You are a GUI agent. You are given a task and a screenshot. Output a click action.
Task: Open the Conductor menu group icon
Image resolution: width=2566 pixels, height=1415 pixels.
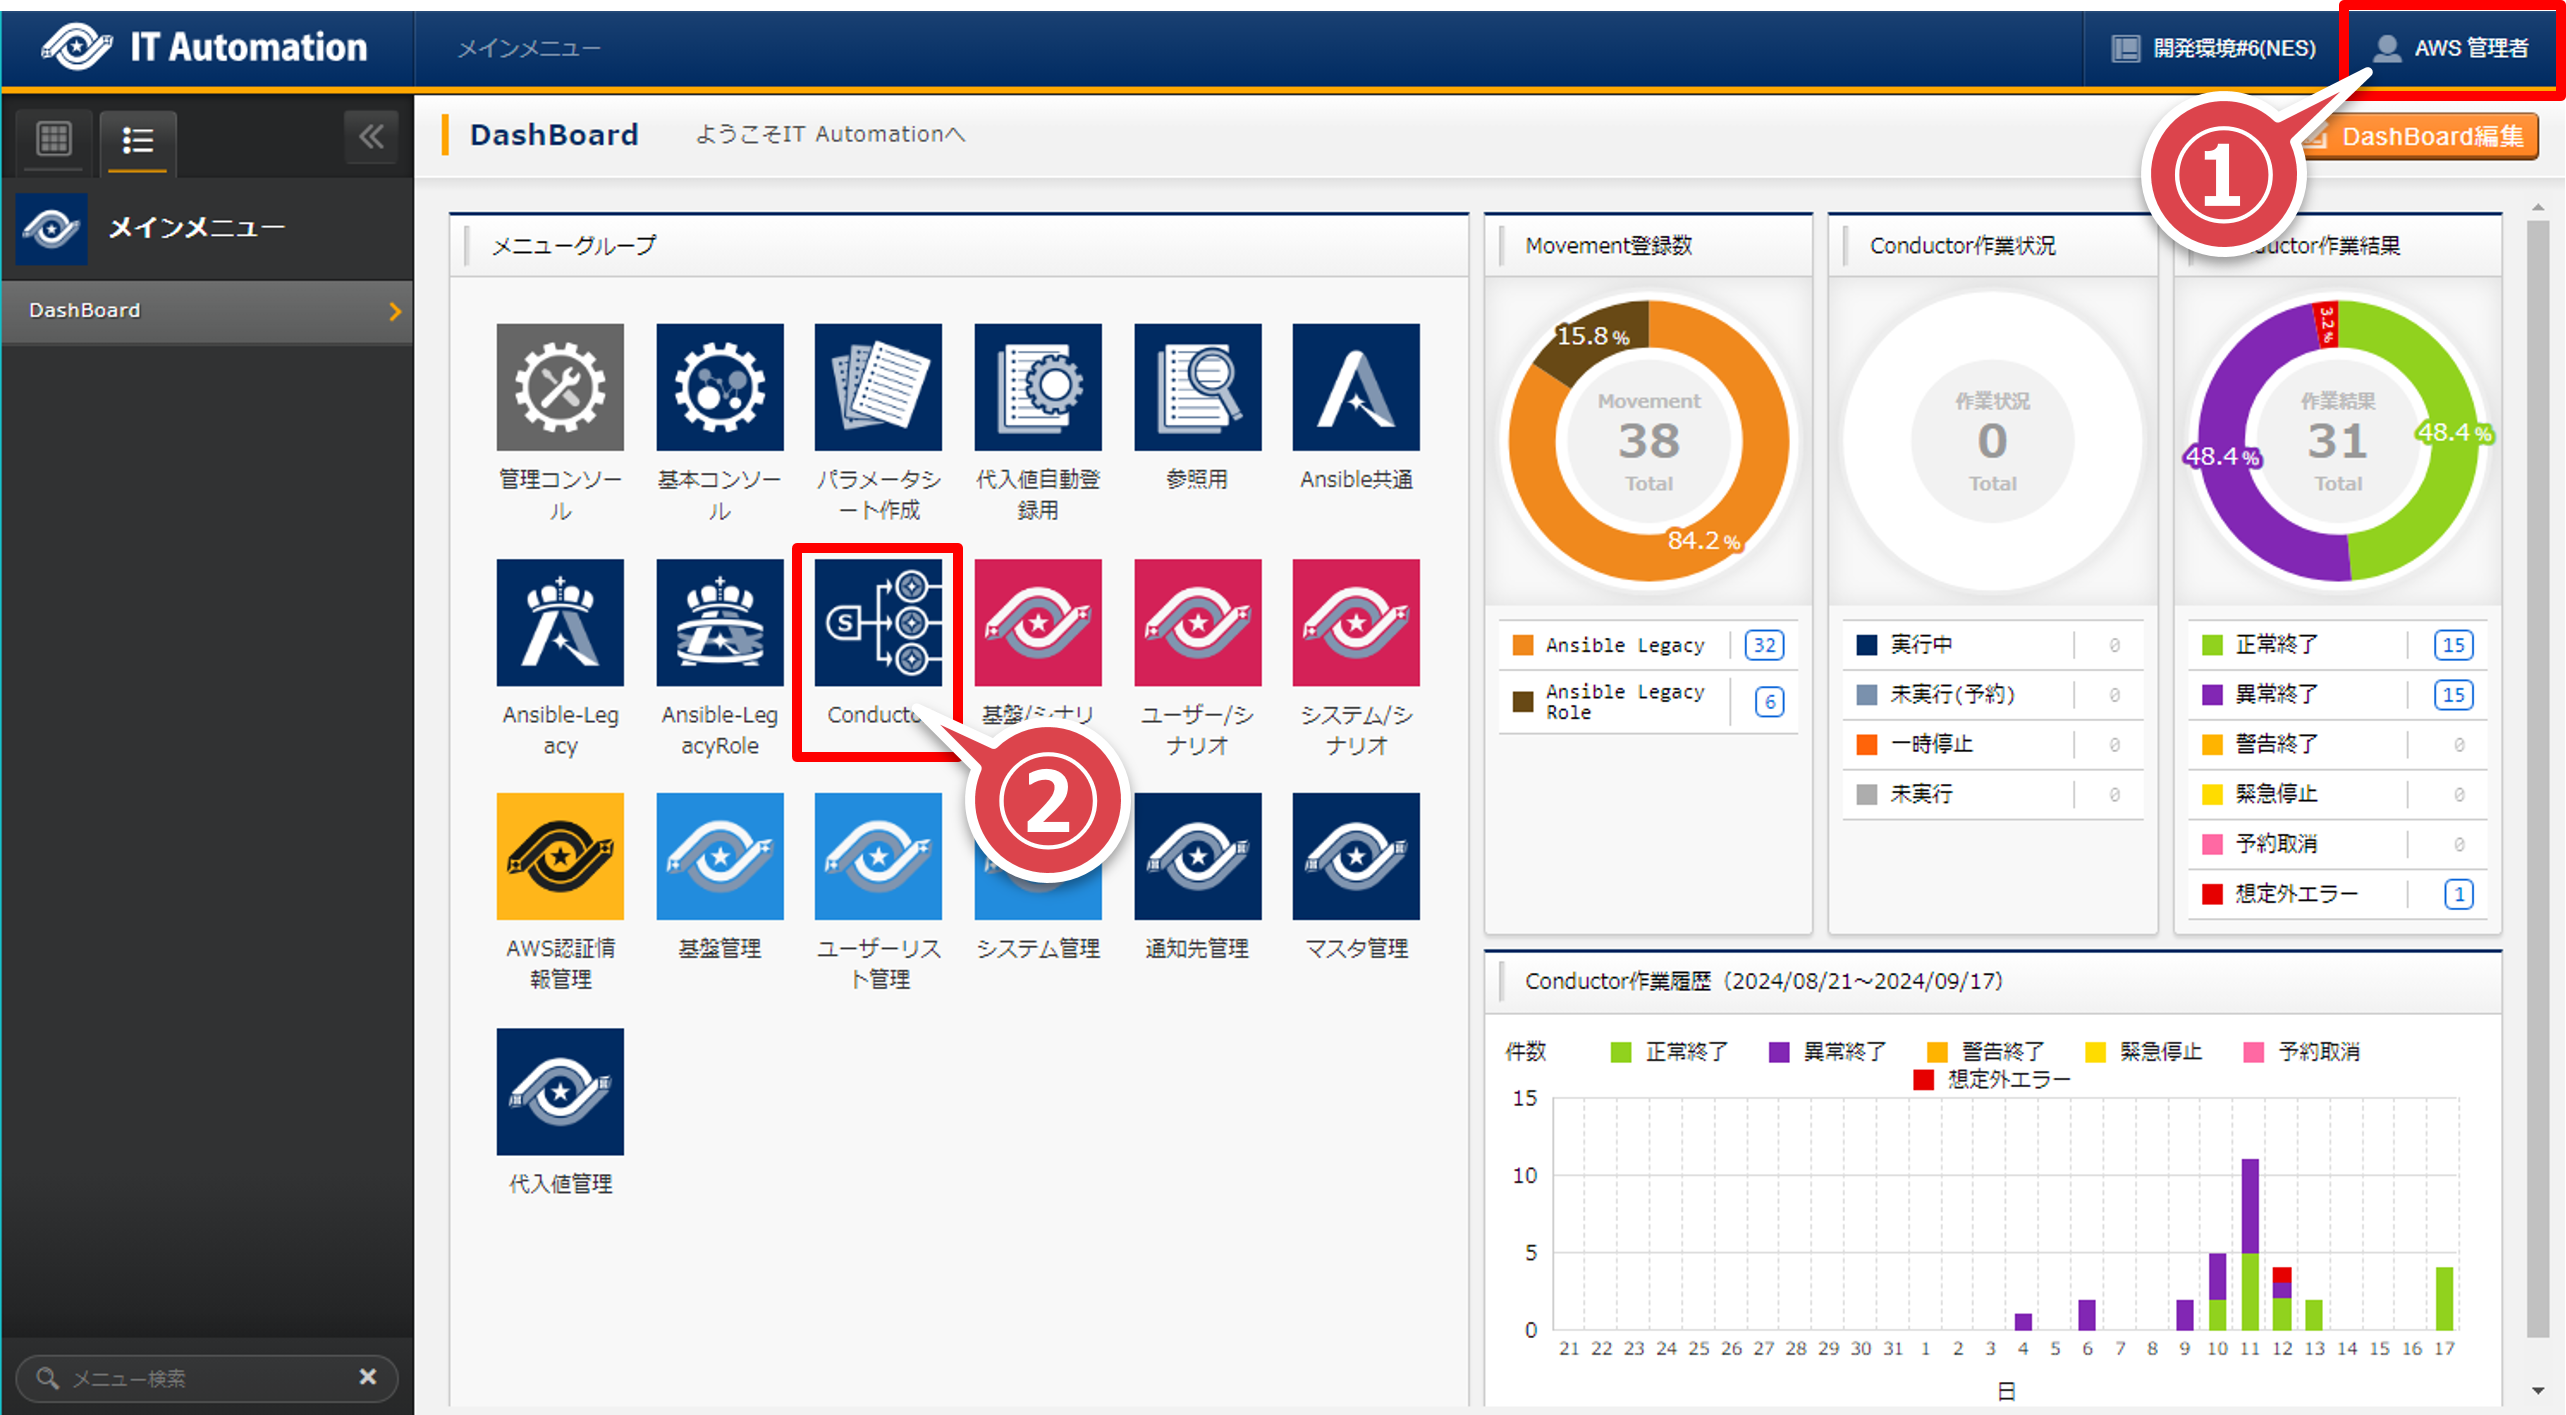point(877,622)
